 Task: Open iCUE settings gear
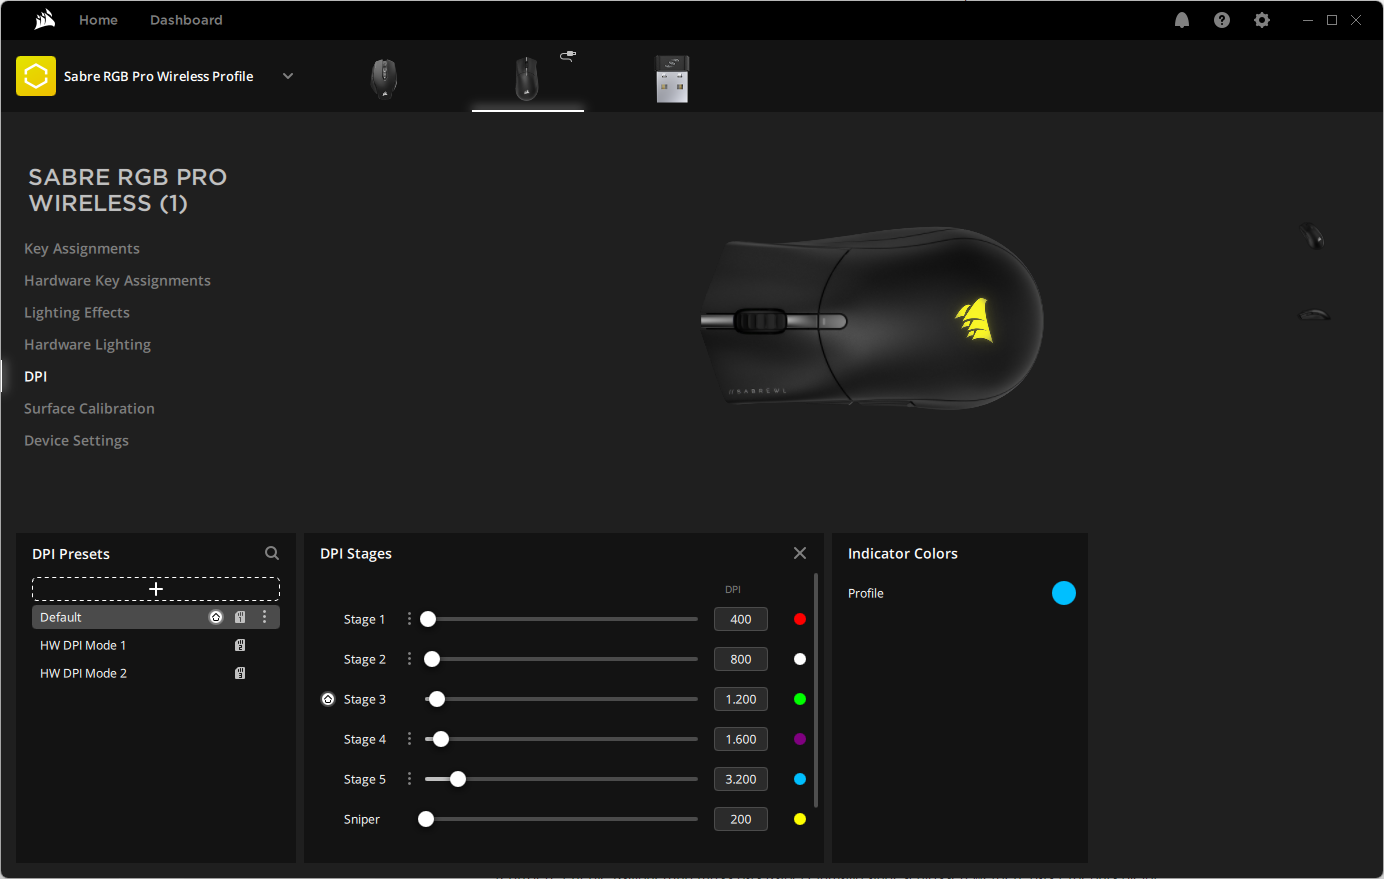point(1262,20)
